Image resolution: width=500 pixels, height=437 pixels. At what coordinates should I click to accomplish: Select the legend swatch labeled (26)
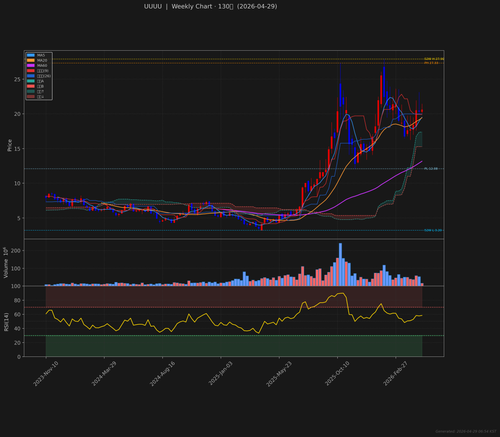click(x=31, y=76)
